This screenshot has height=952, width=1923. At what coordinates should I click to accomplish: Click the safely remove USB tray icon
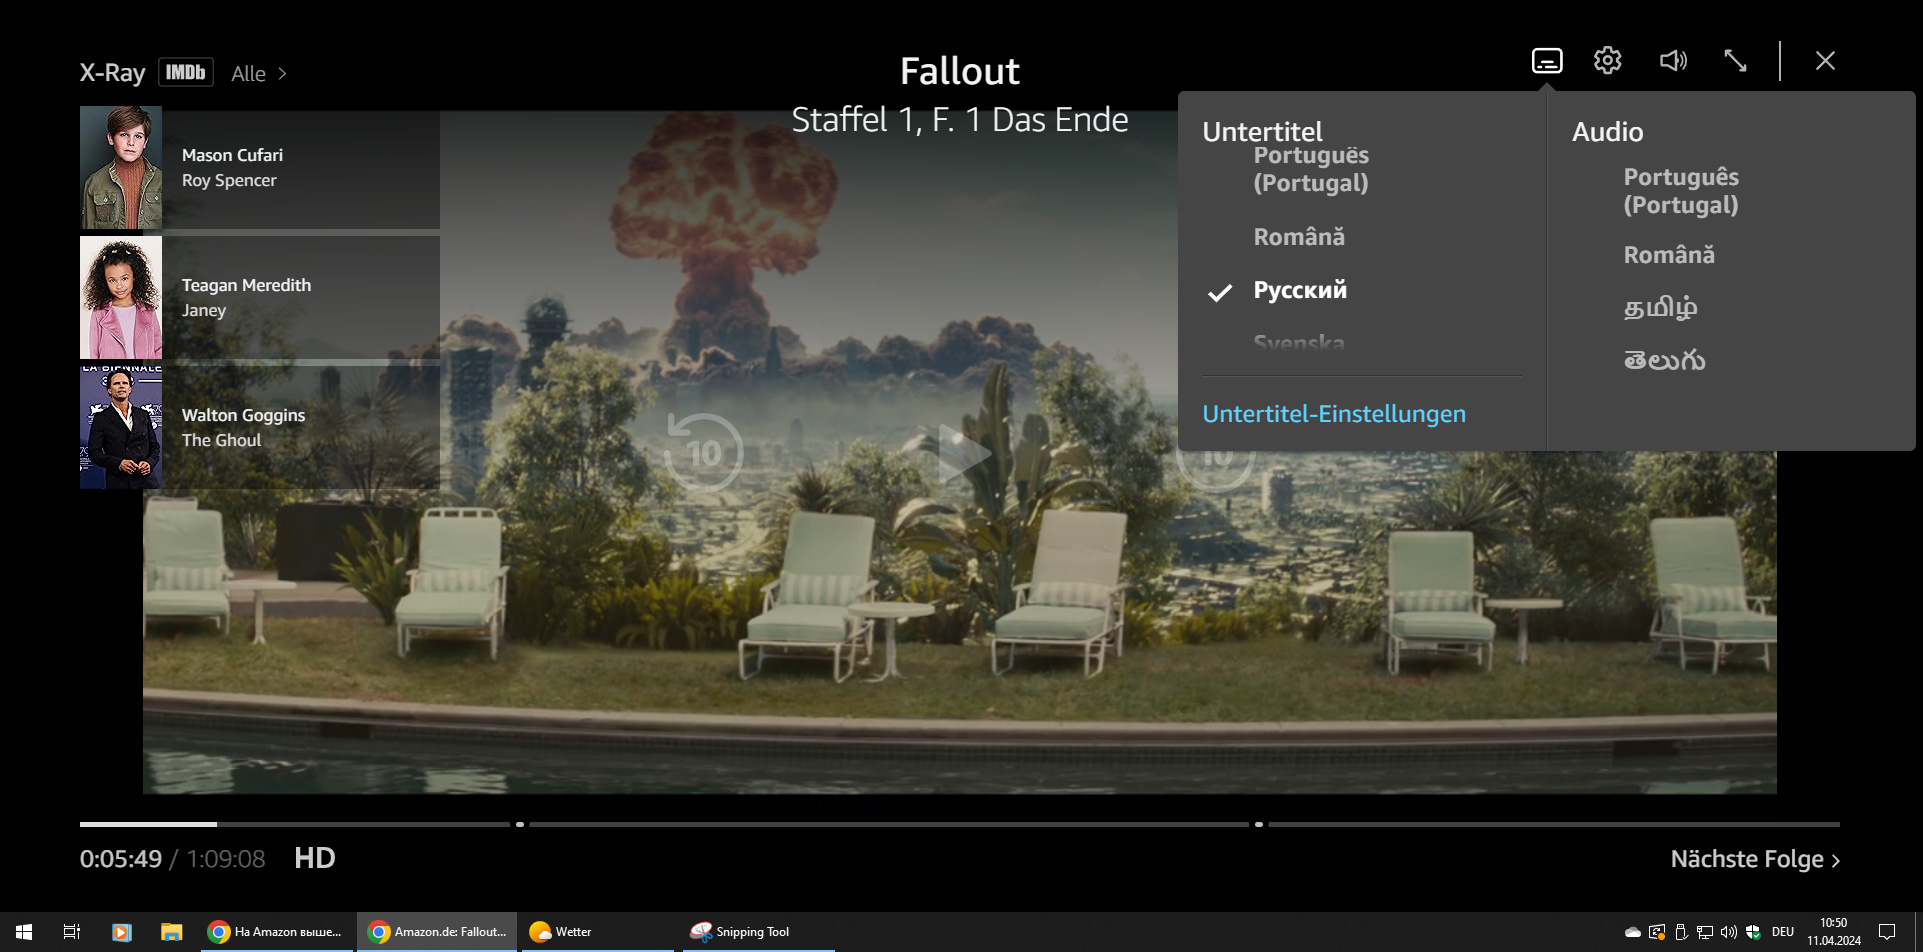click(1681, 932)
